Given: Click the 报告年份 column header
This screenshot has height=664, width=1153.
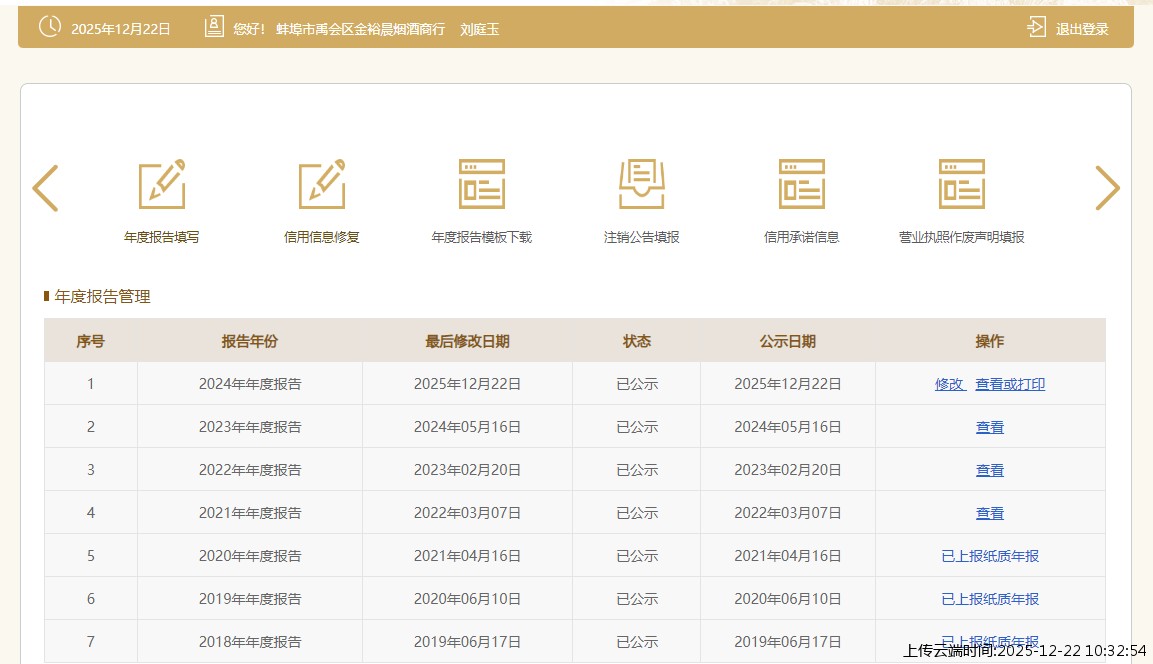Looking at the screenshot, I should [x=249, y=341].
